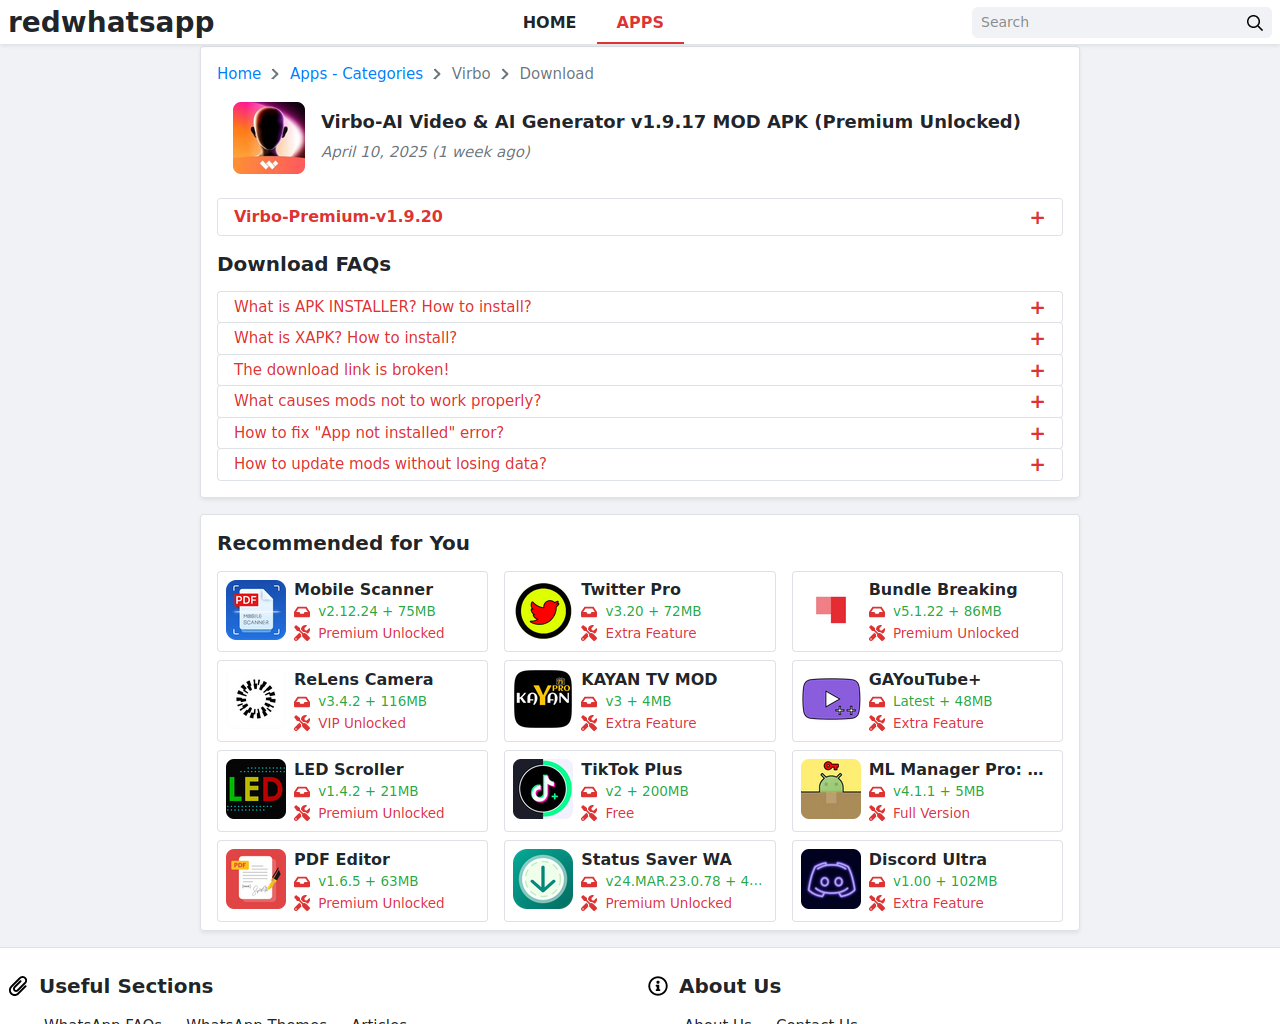
Task: Click the wrench icon in Mobile Scanner card
Action: click(302, 633)
